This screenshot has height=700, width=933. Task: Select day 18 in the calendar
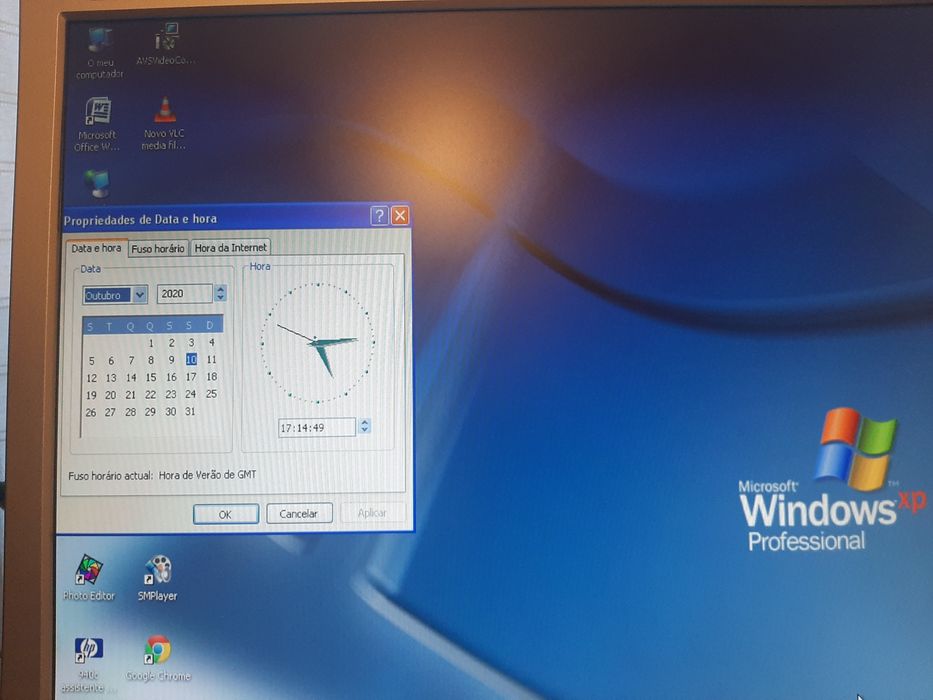tap(211, 377)
